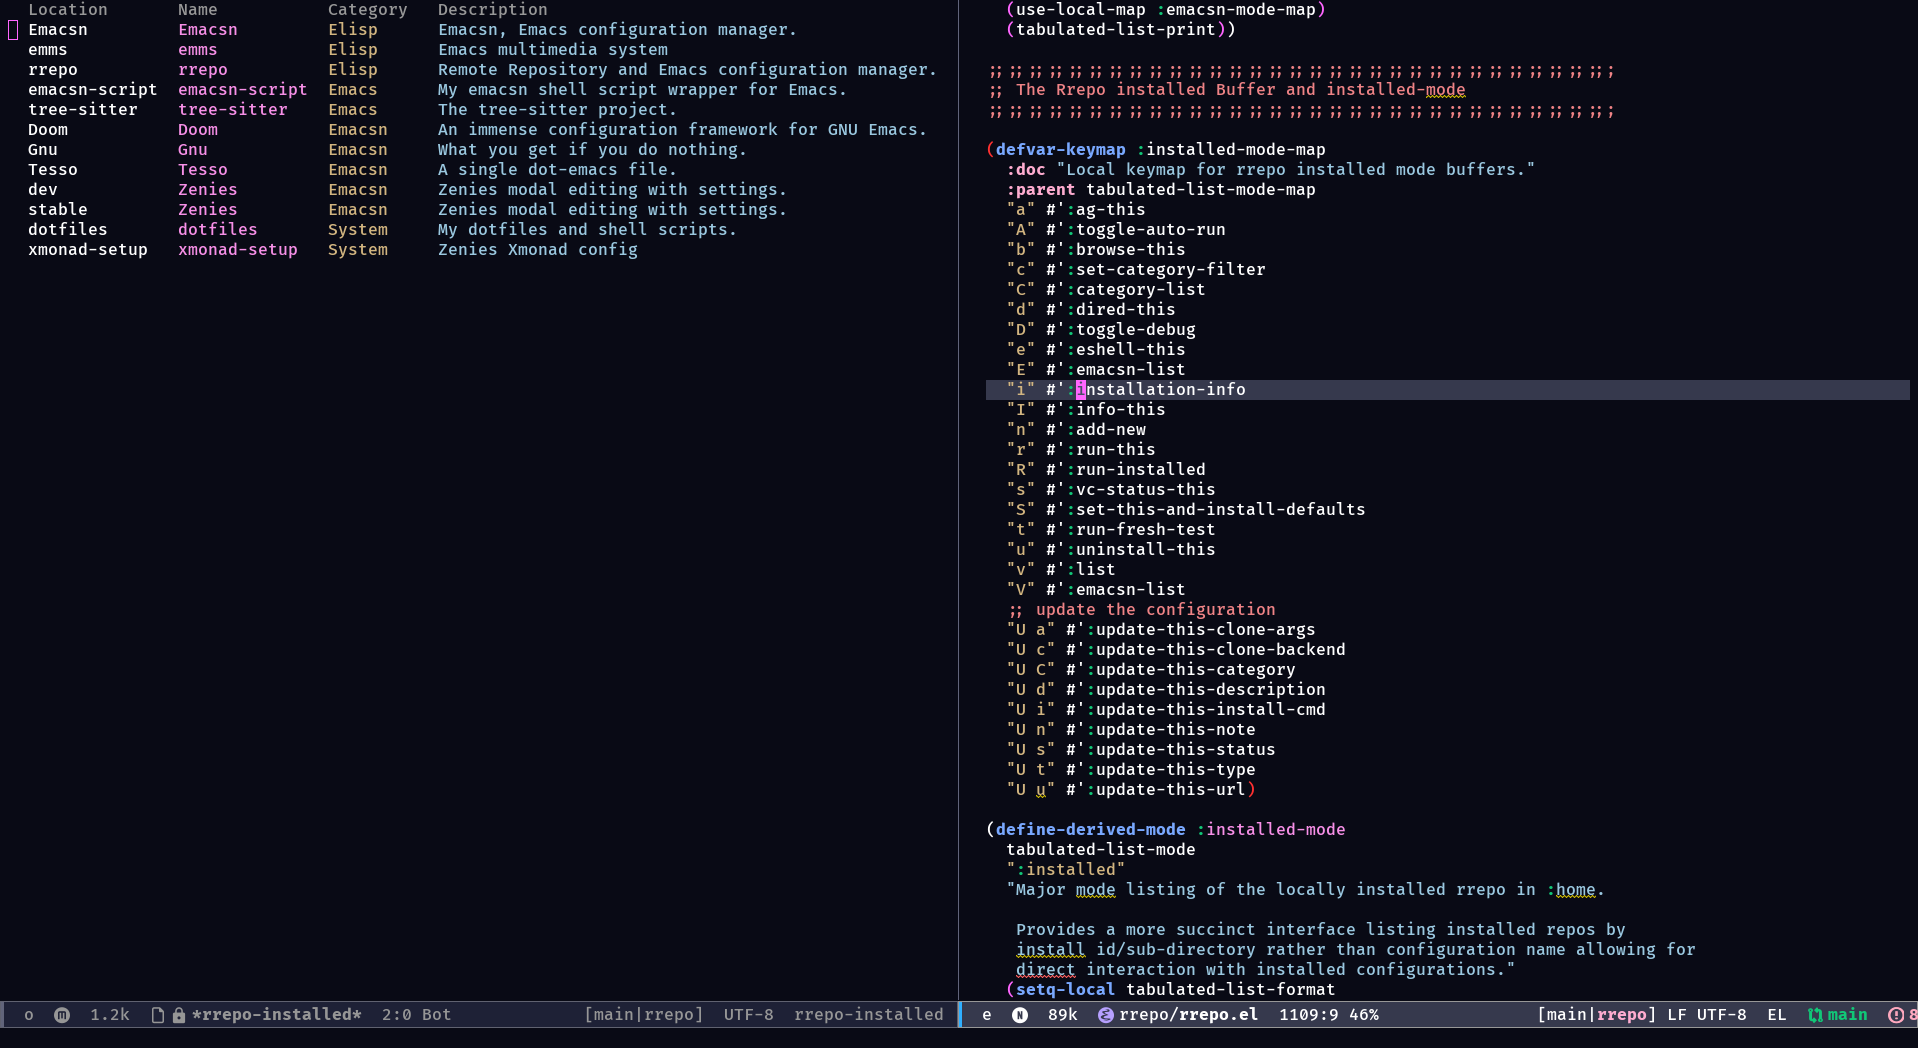
Task: Select the Tesso location entry
Action: pos(52,170)
